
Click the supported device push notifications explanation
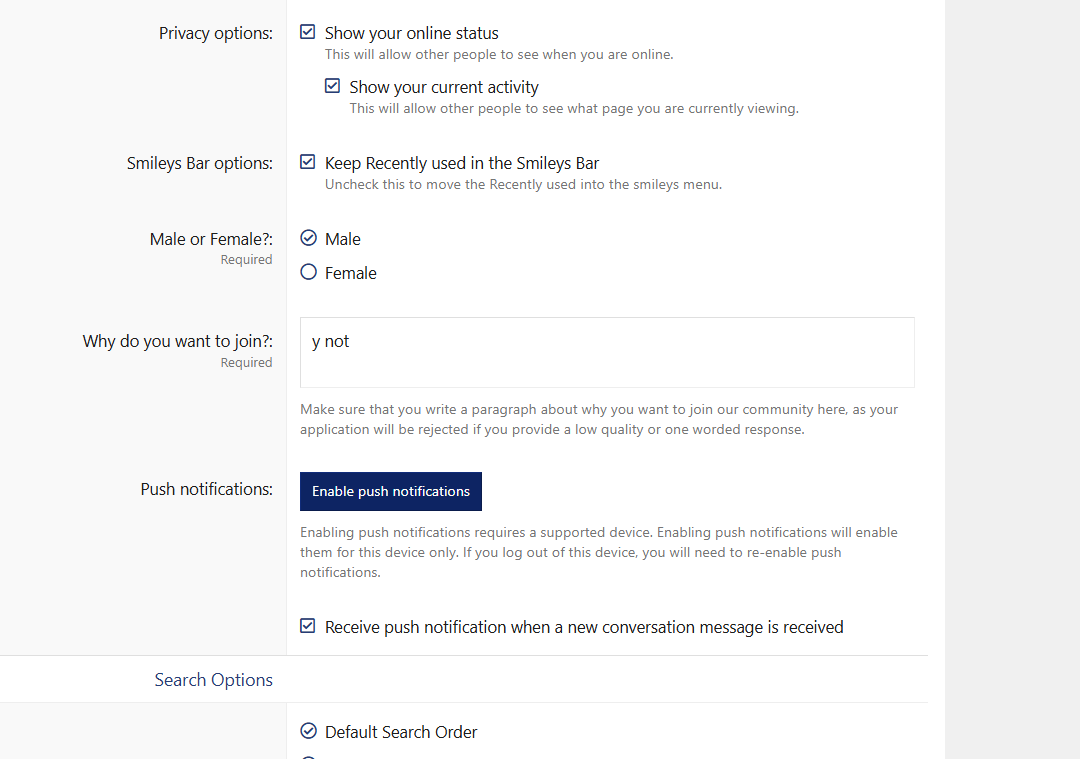[x=599, y=552]
